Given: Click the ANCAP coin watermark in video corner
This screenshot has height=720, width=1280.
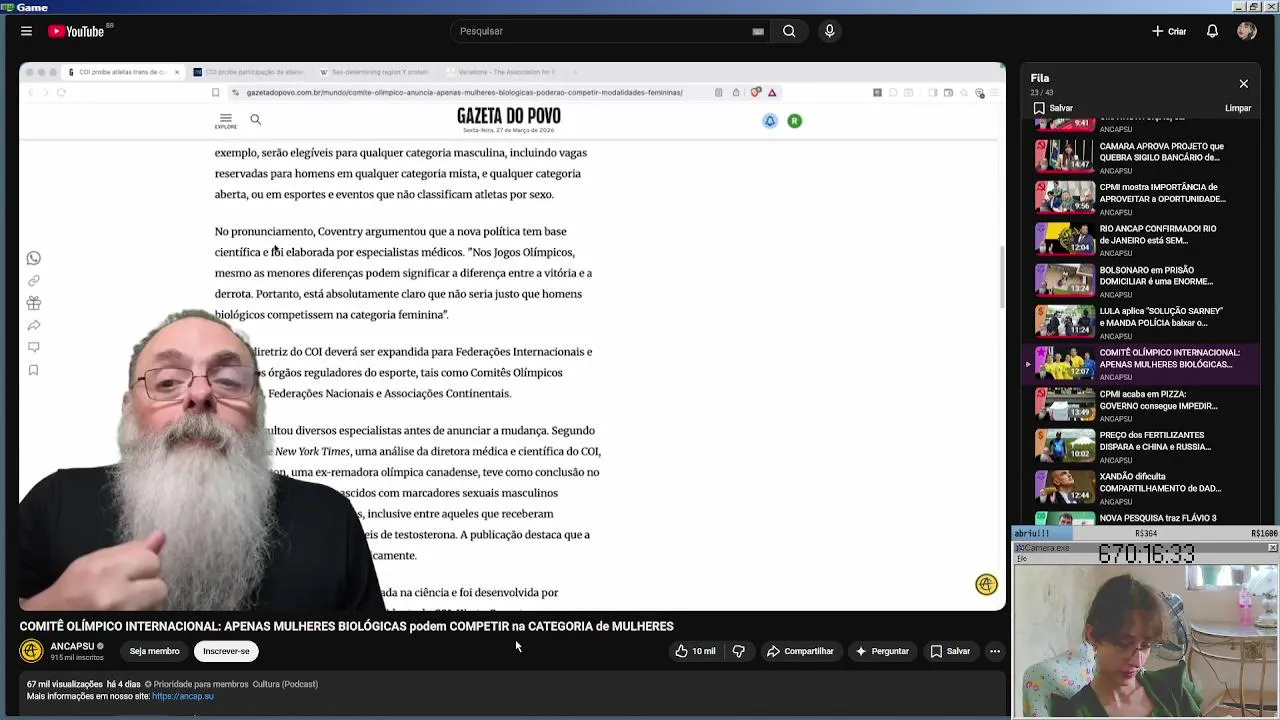Looking at the screenshot, I should click(x=986, y=585).
